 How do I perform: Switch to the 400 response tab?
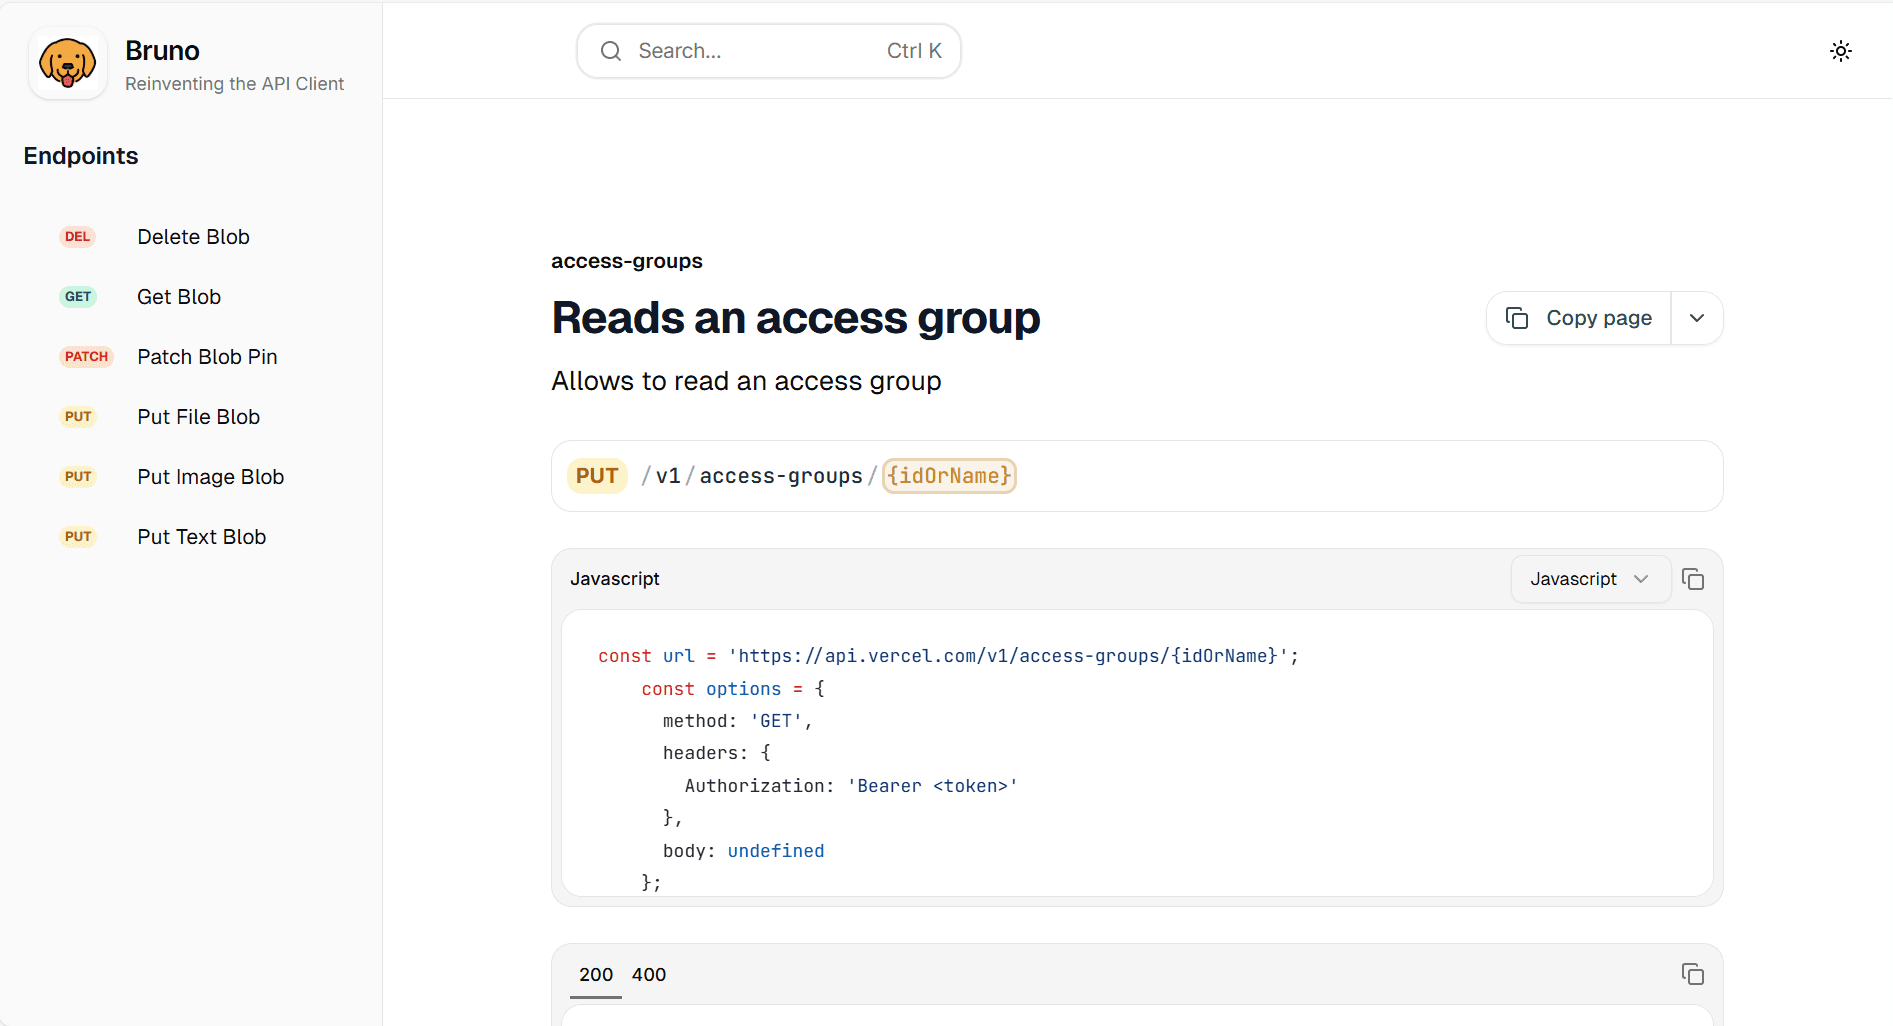point(649,974)
